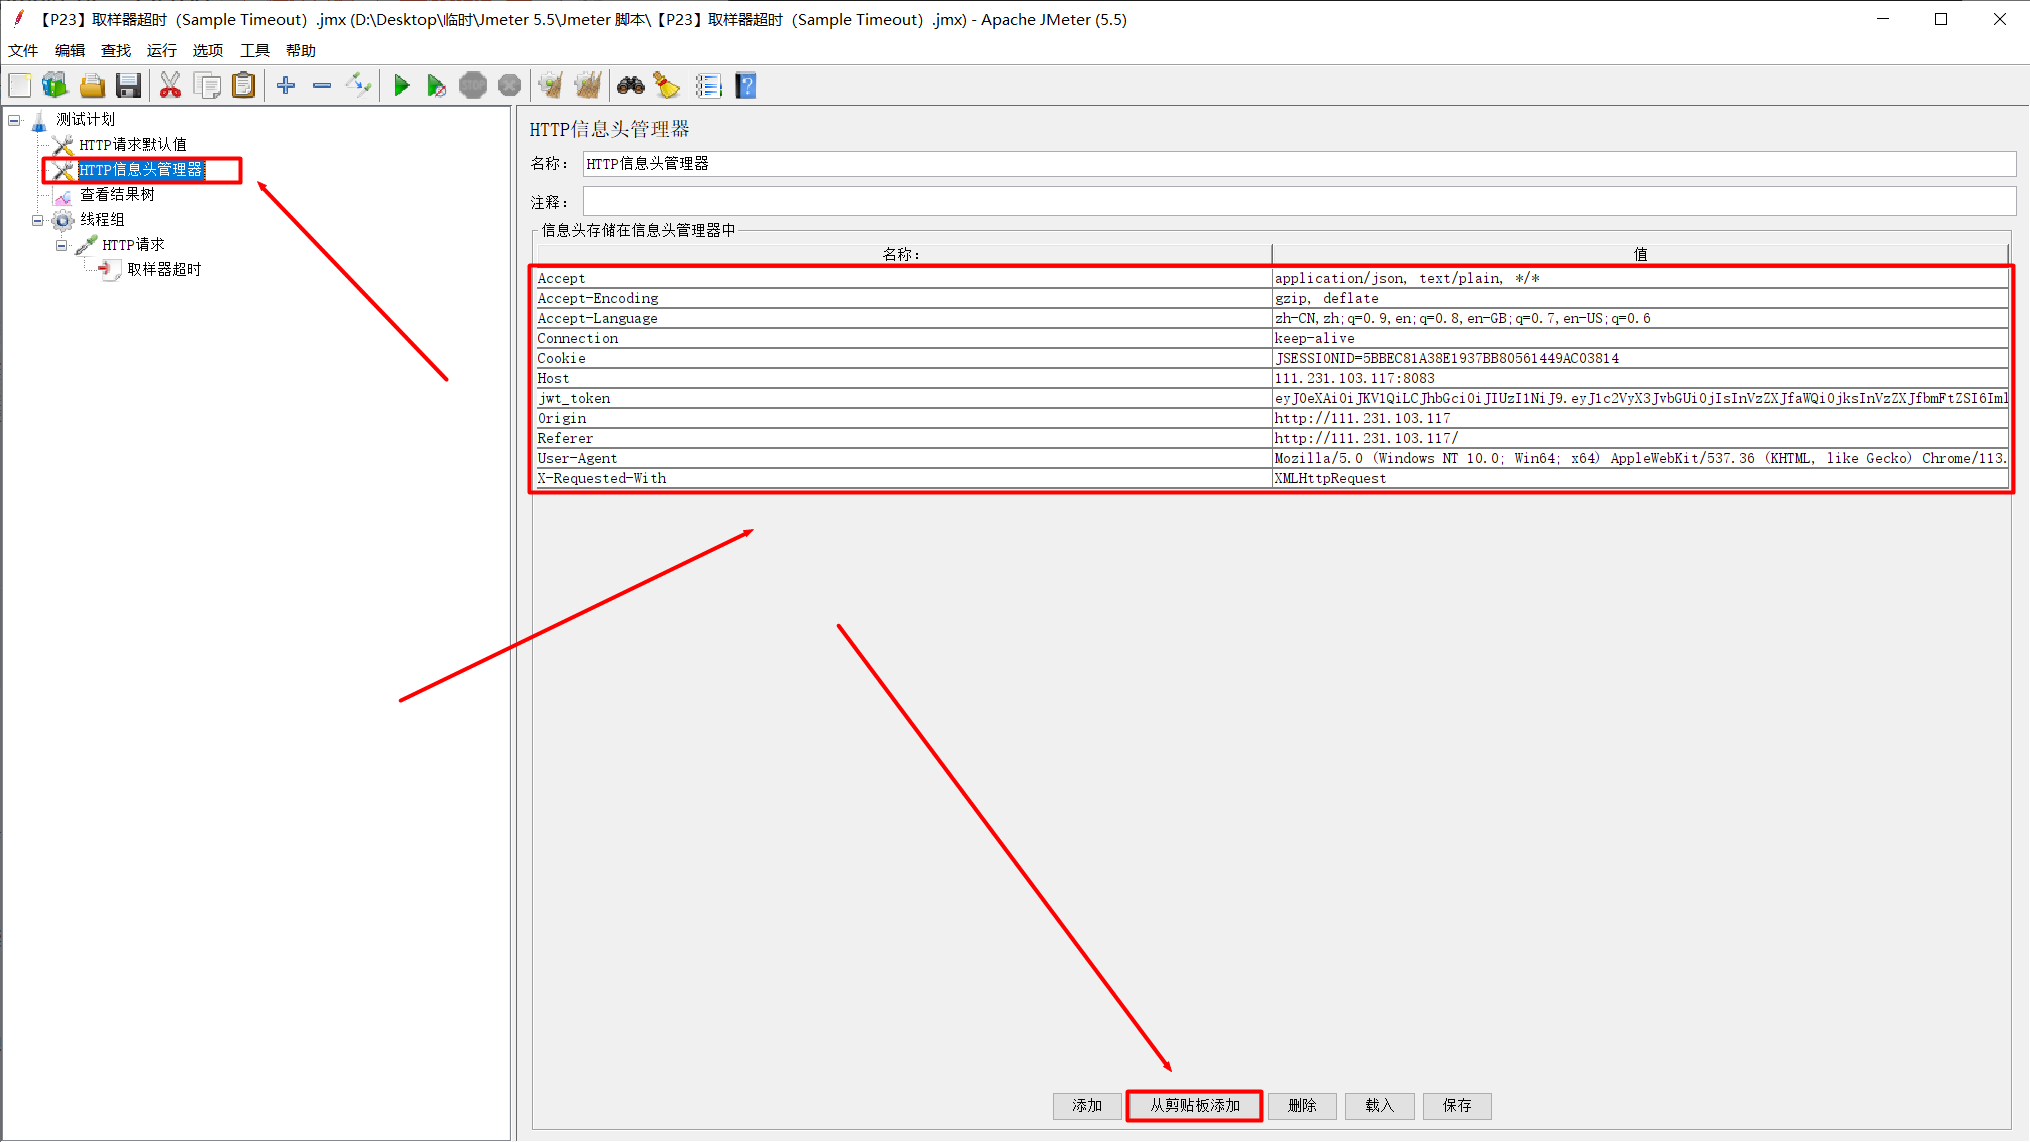Select the Accept-Encoding header row
Image resolution: width=2030 pixels, height=1142 pixels.
click(1271, 299)
